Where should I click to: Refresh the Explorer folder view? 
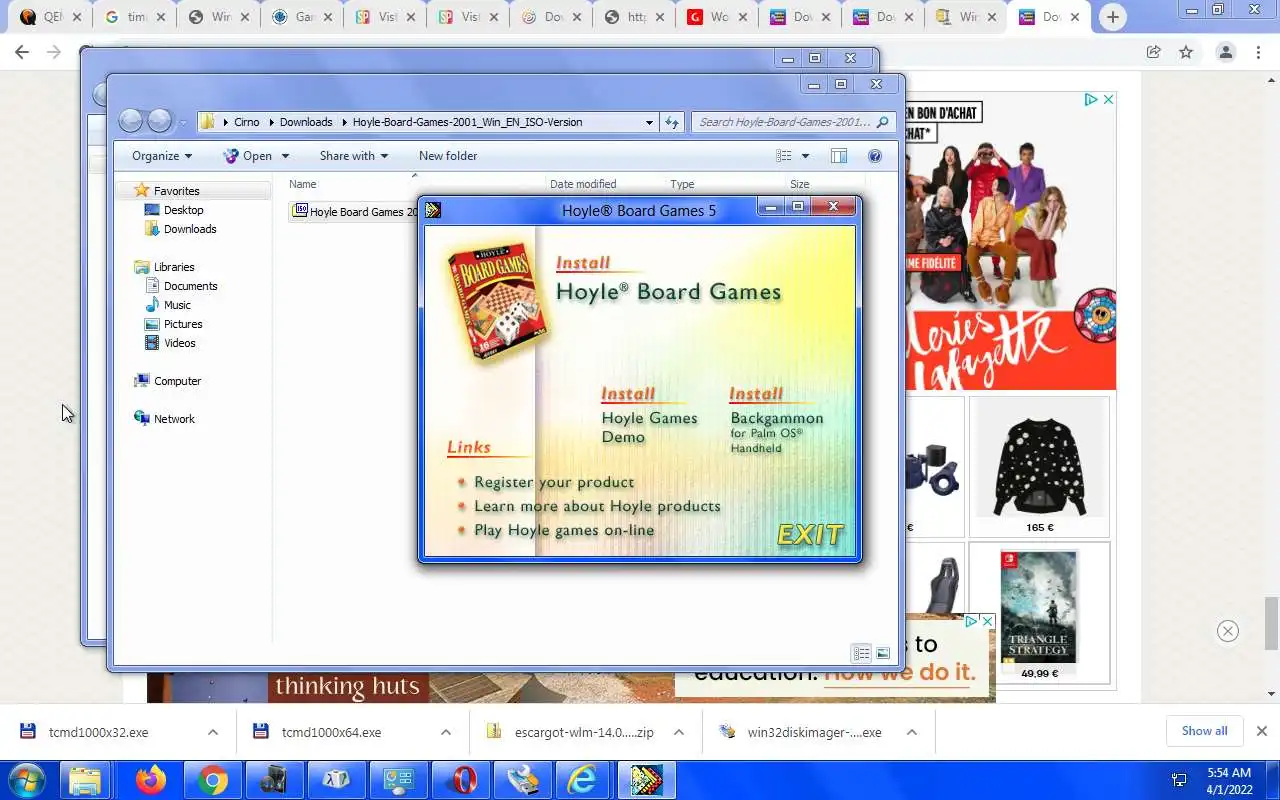coord(672,122)
